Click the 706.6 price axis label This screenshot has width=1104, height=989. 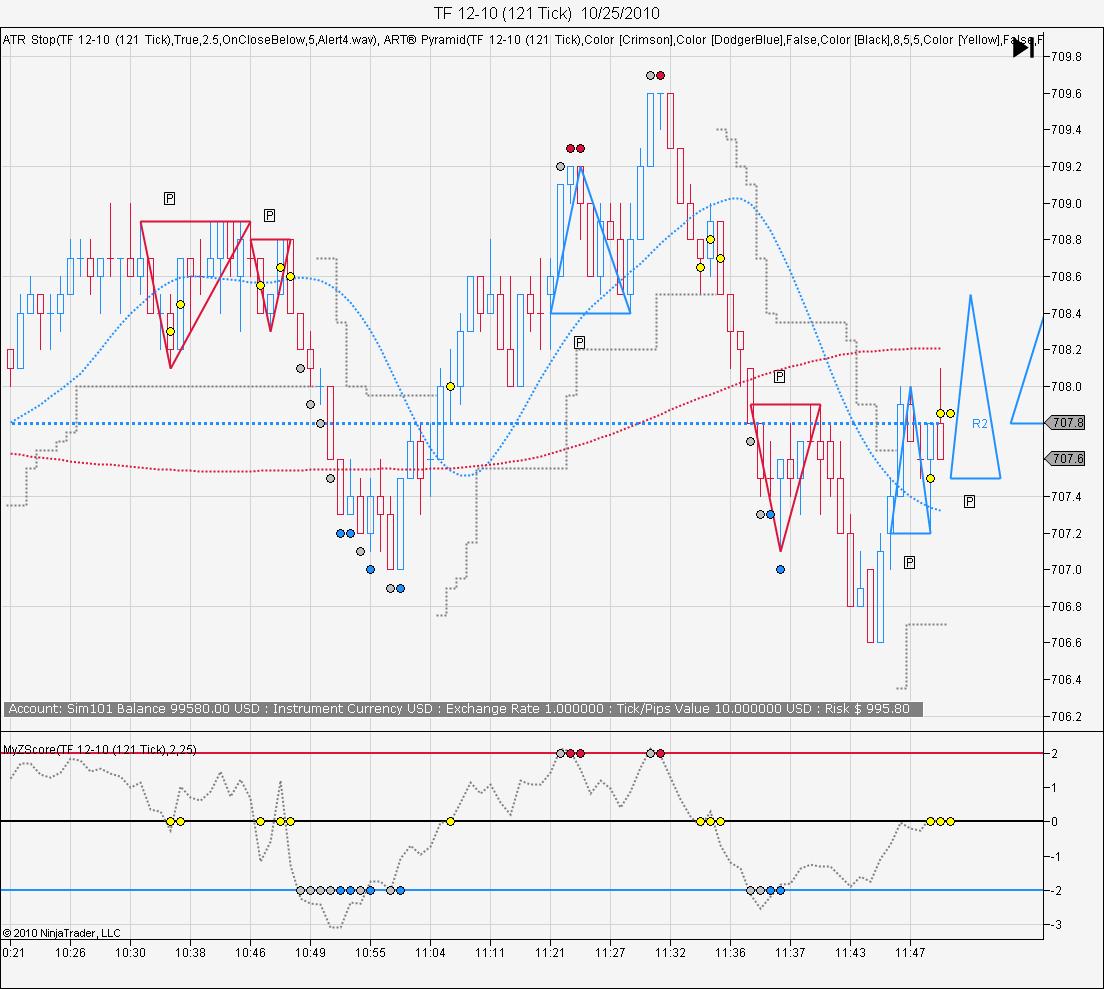(x=1066, y=643)
